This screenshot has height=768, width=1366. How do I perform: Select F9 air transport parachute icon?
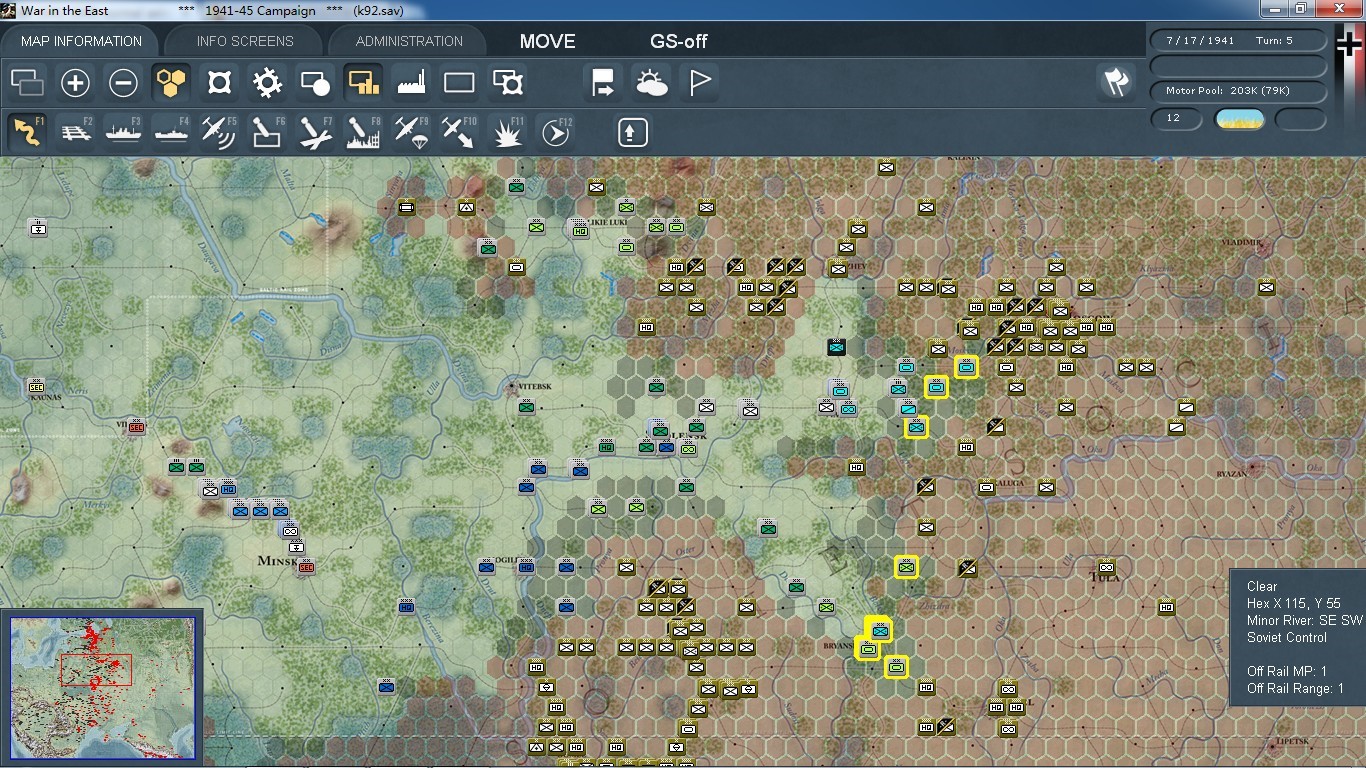(x=411, y=132)
